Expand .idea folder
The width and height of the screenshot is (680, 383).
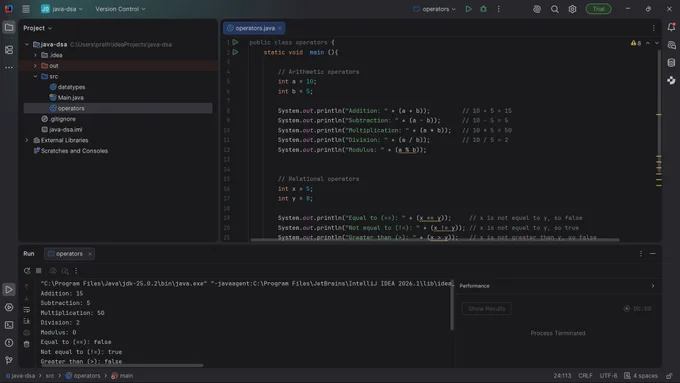(36, 55)
